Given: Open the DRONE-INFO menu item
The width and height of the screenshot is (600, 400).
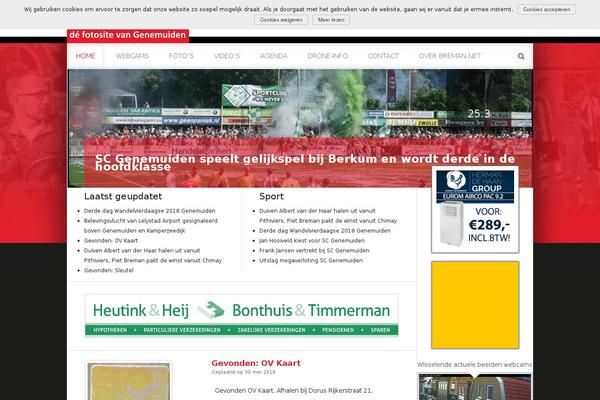Looking at the screenshot, I should tap(328, 56).
